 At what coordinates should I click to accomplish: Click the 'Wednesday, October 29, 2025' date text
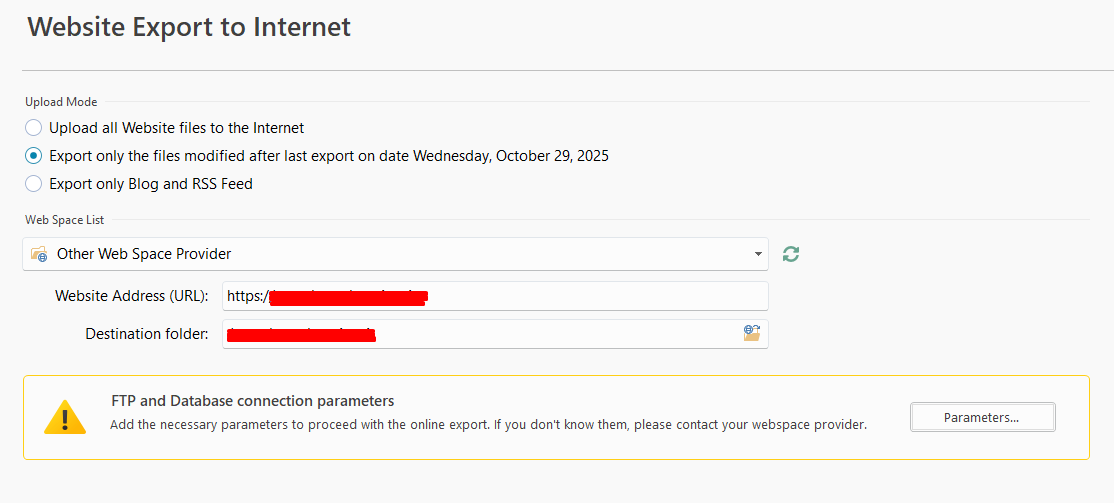511,156
